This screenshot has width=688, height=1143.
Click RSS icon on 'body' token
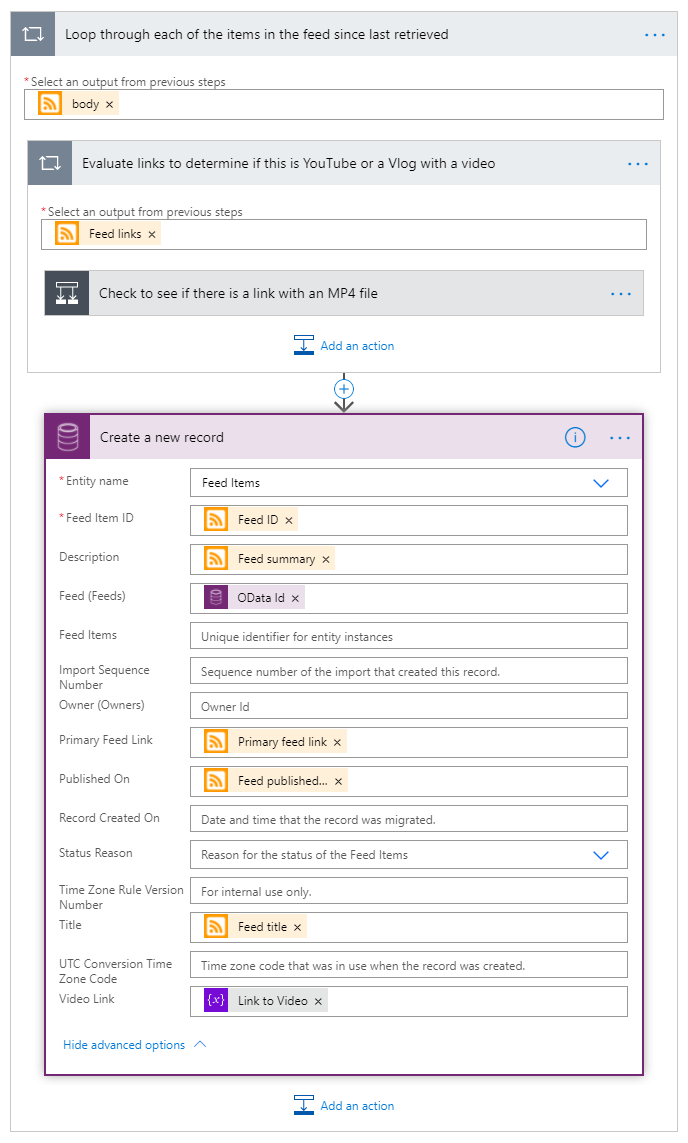coord(50,104)
